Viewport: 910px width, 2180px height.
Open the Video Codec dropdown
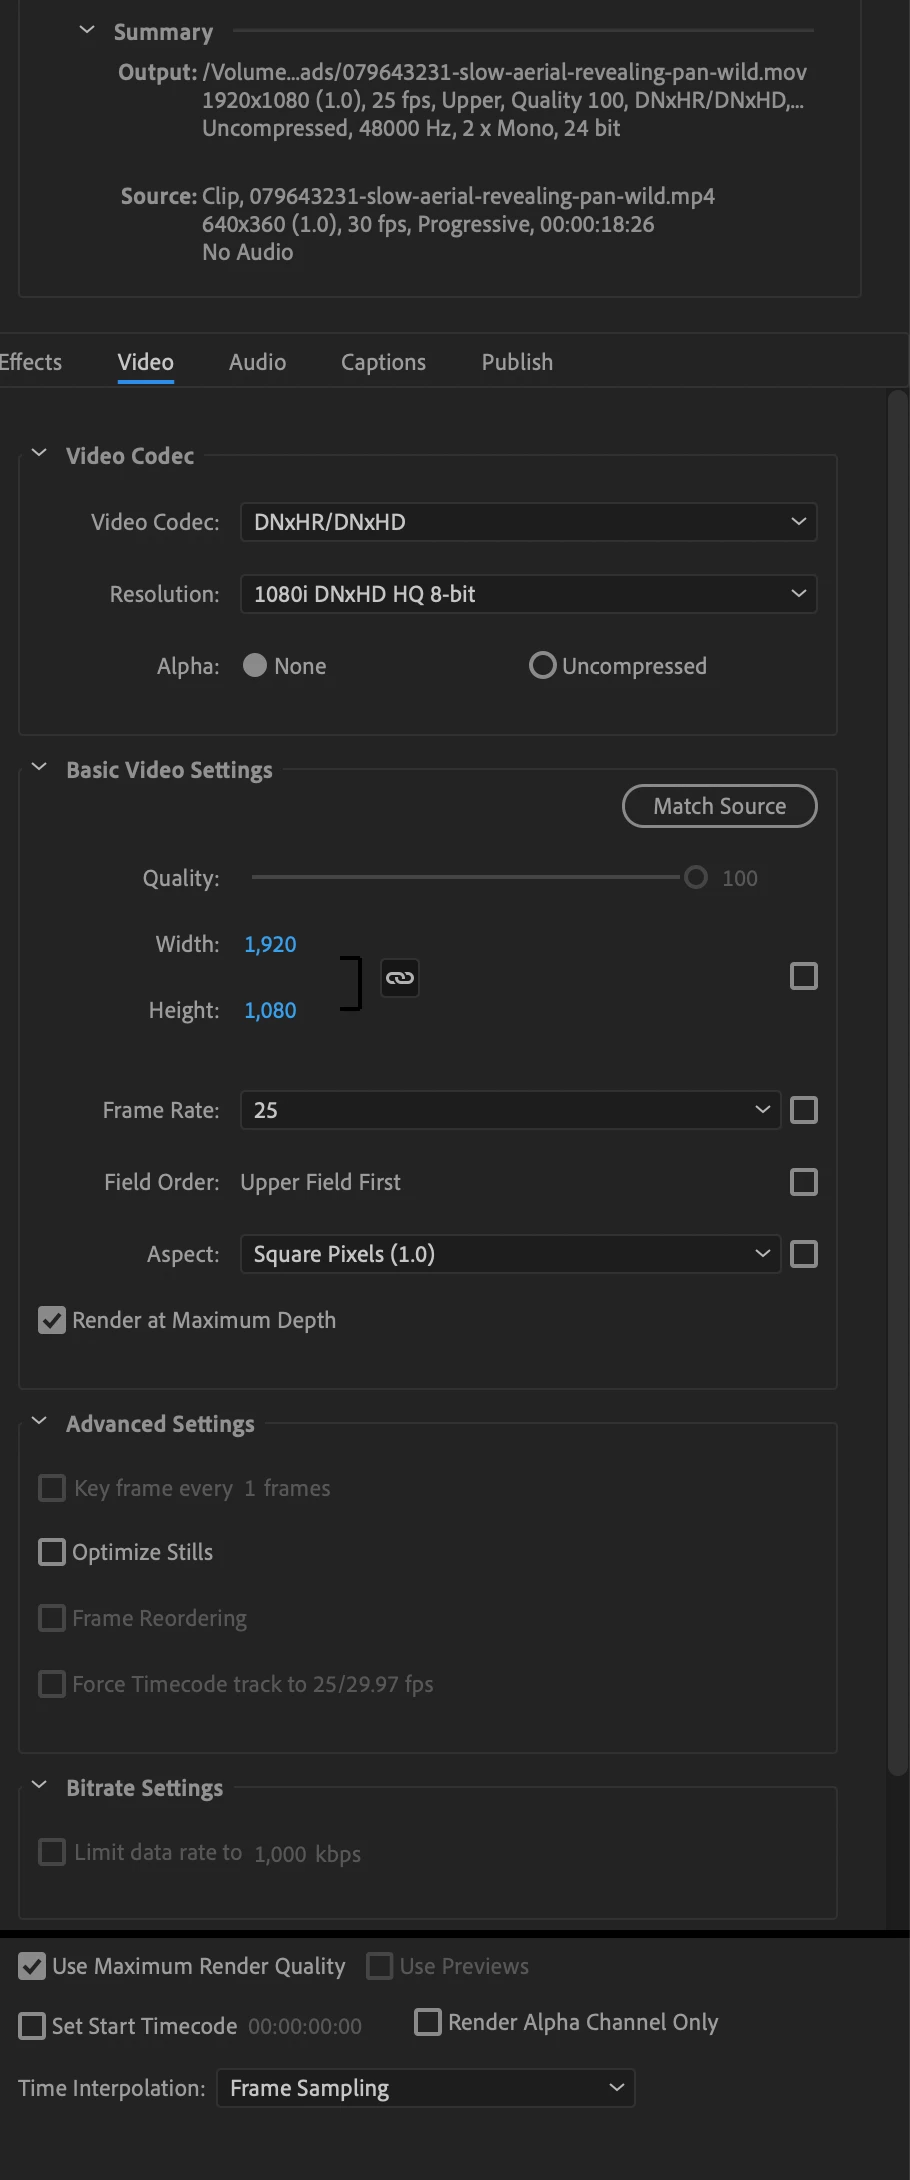(529, 522)
